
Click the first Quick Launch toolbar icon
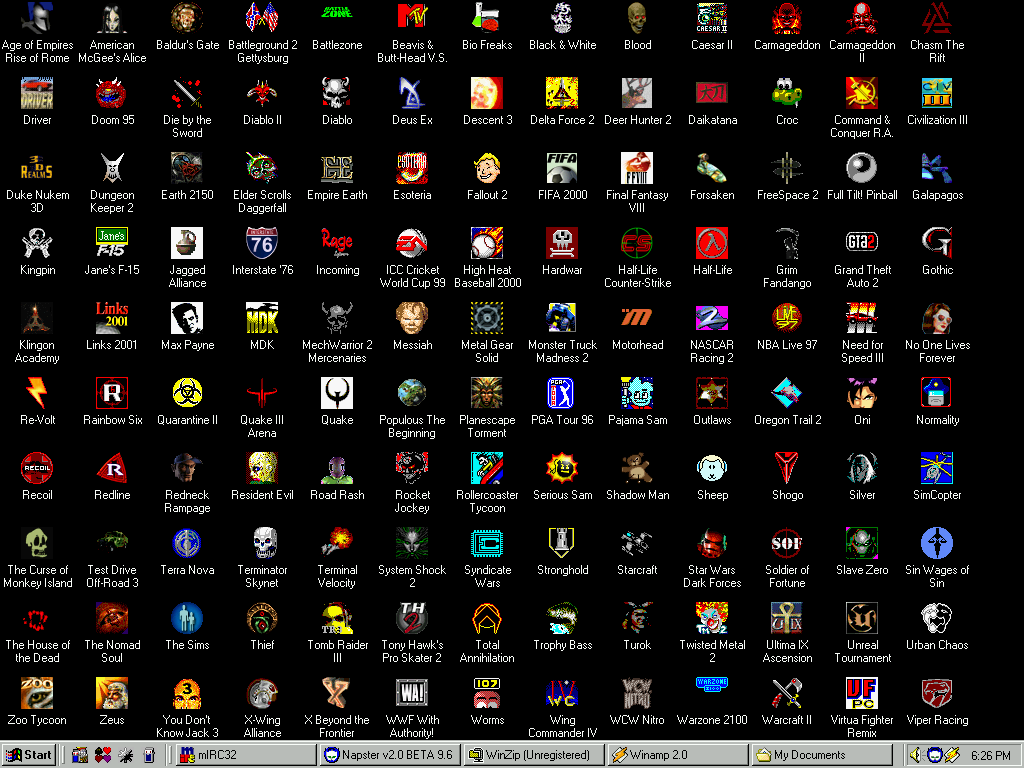(x=80, y=755)
